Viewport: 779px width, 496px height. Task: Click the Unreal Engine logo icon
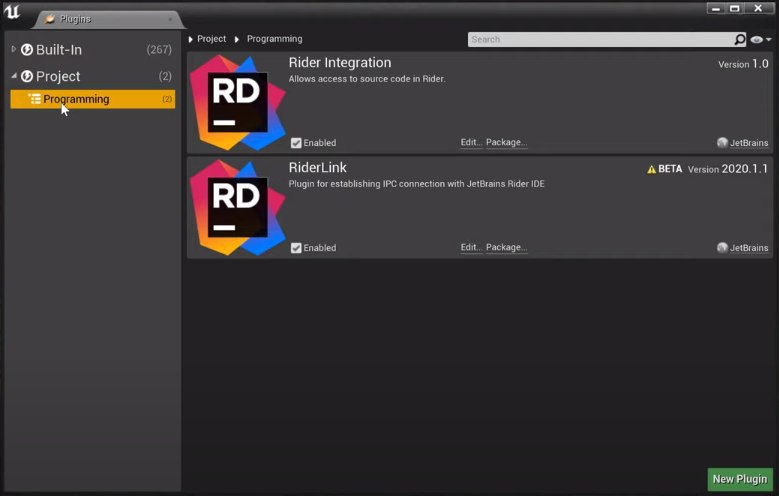point(11,11)
